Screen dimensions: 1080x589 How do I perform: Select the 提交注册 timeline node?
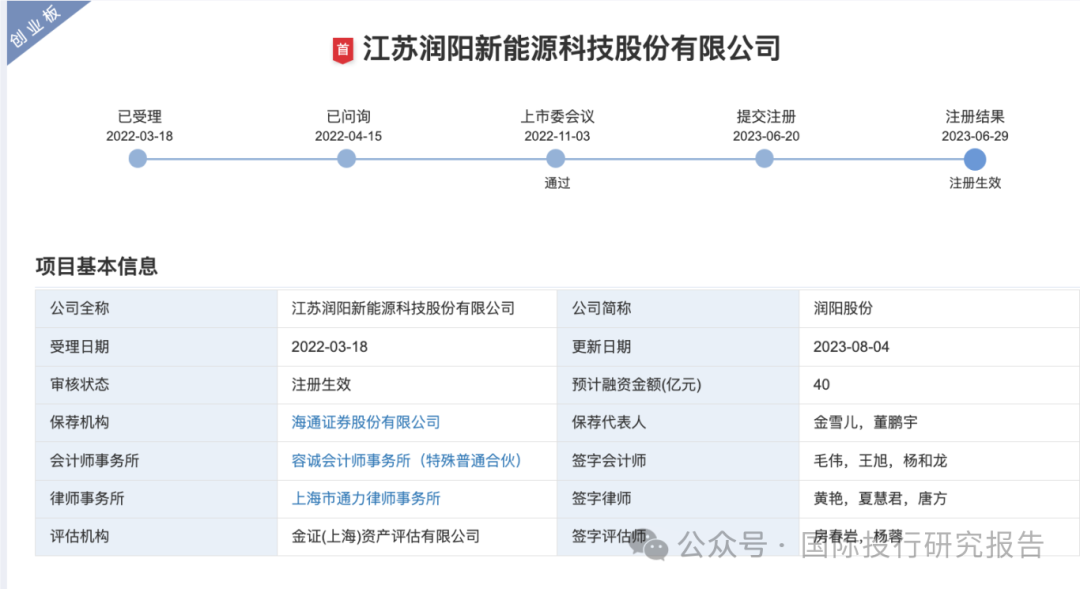(765, 159)
